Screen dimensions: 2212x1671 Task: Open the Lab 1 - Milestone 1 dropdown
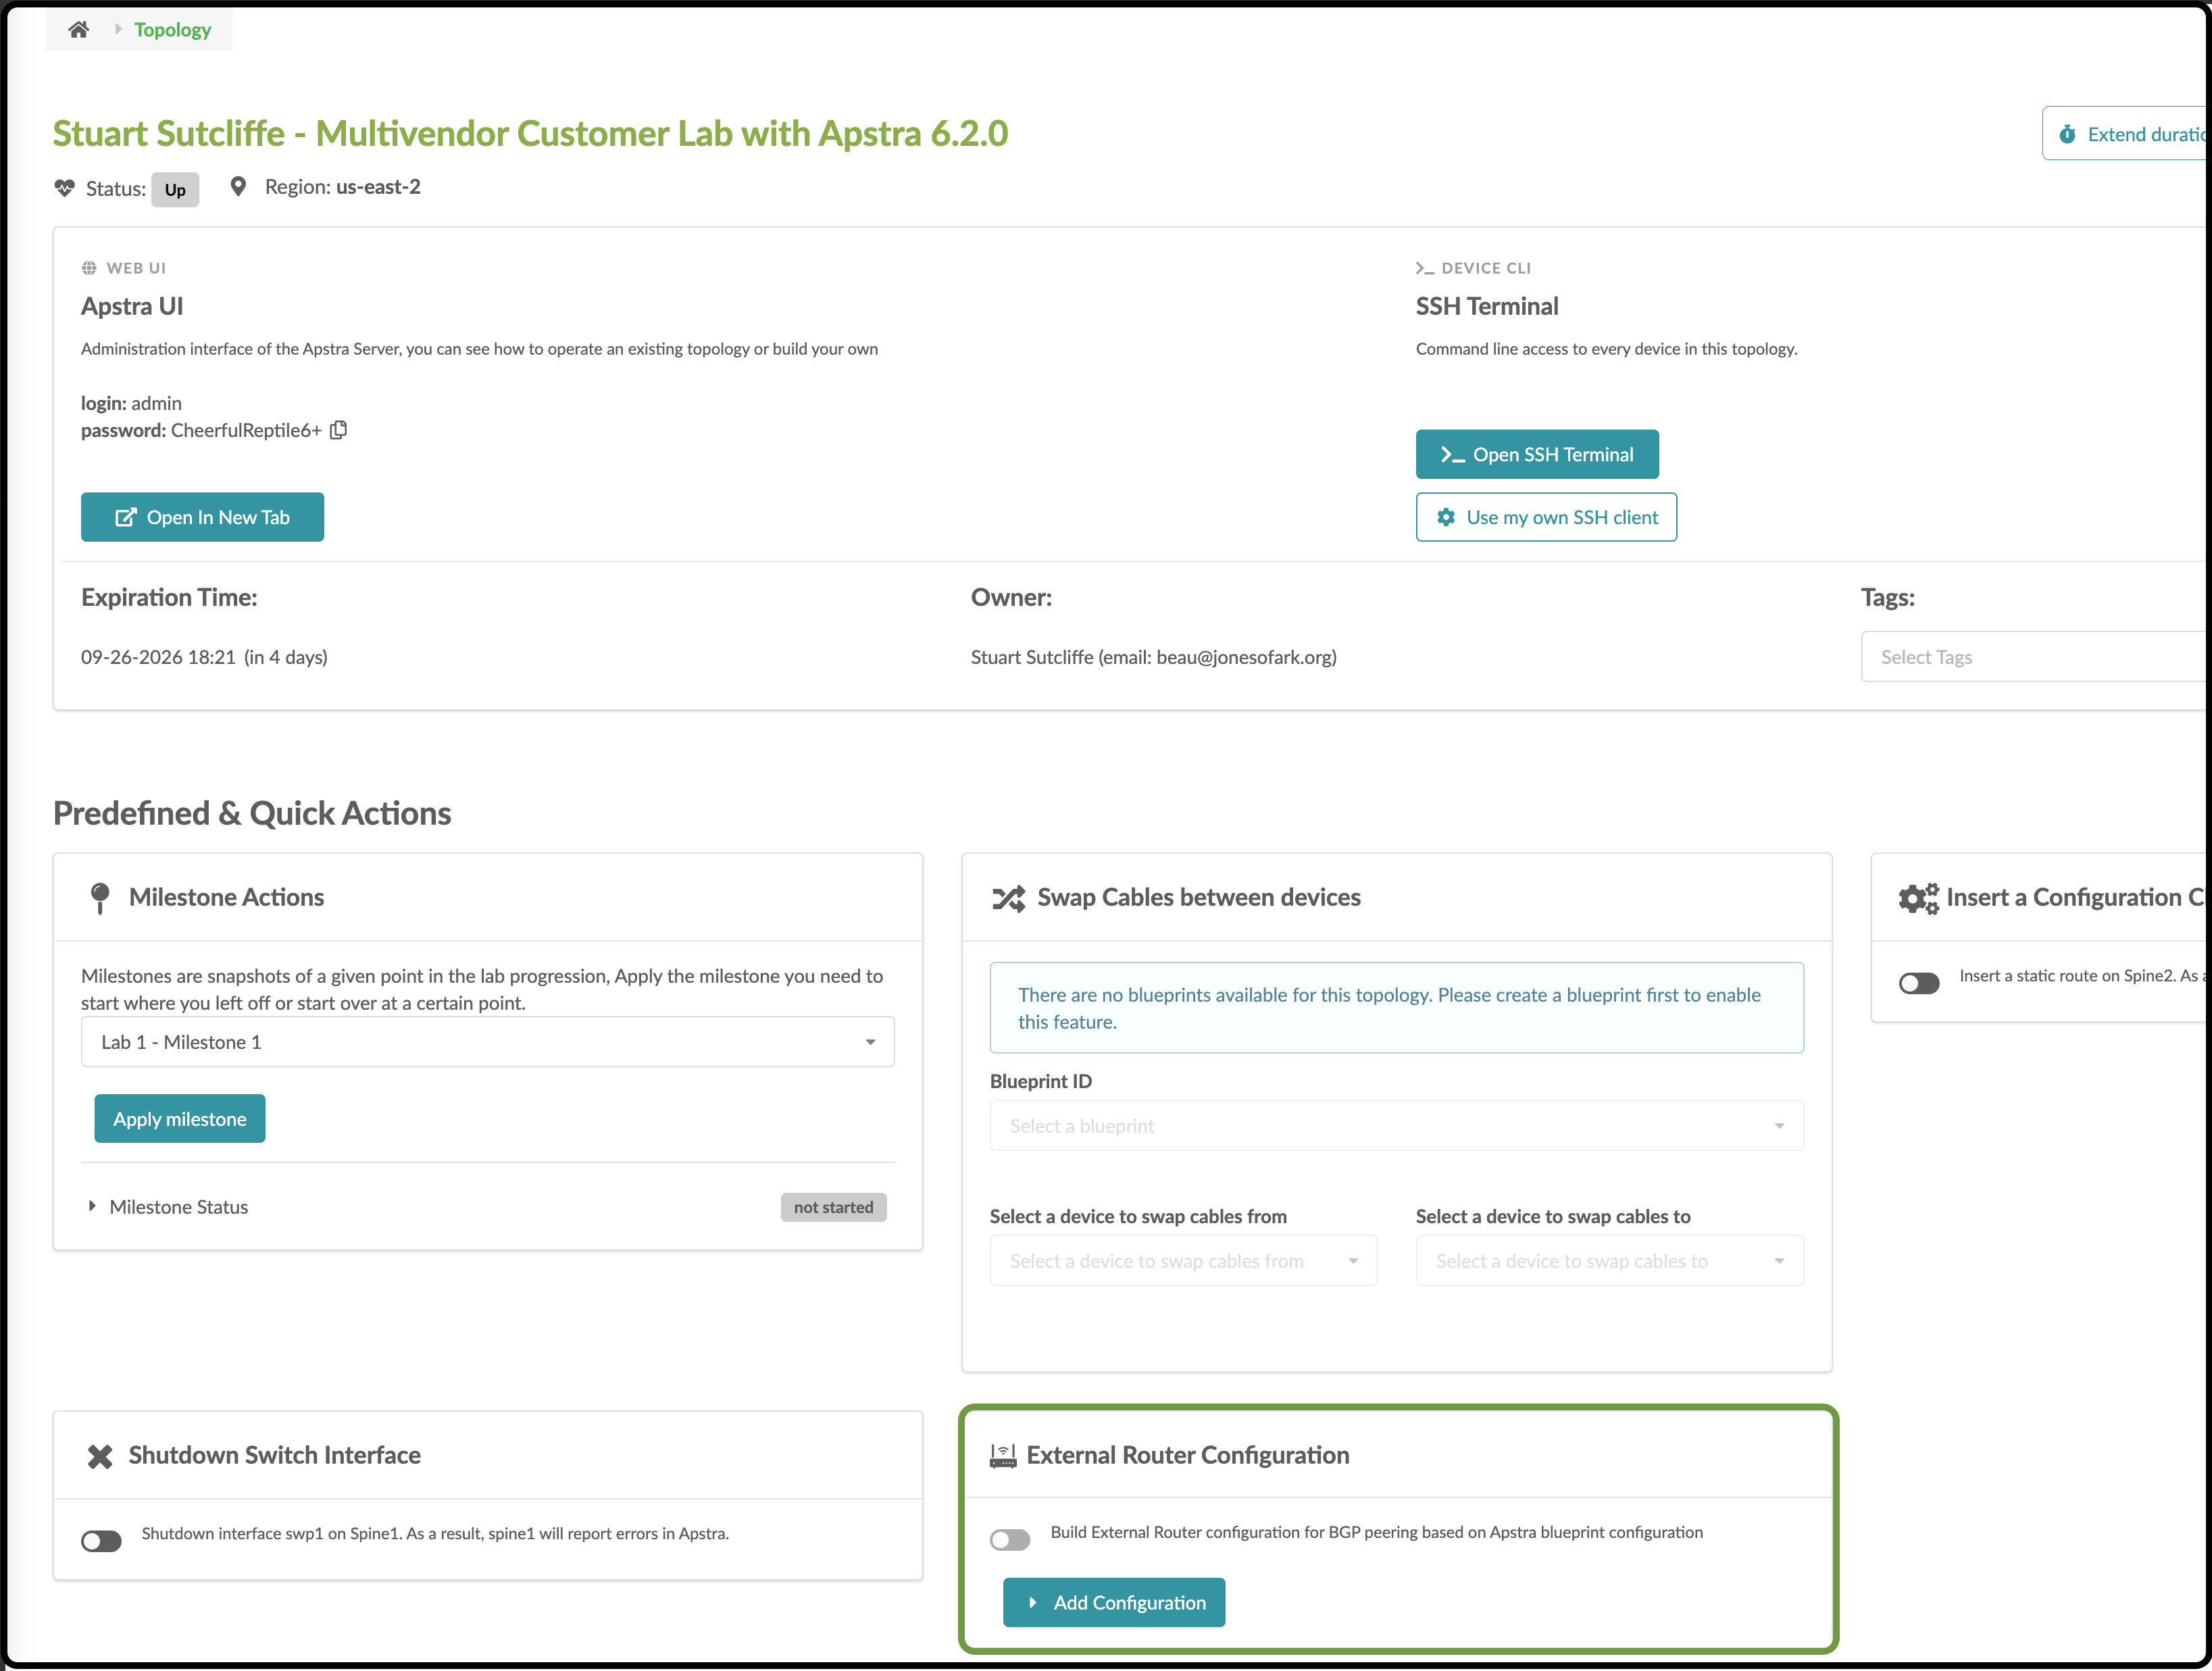tap(488, 1042)
